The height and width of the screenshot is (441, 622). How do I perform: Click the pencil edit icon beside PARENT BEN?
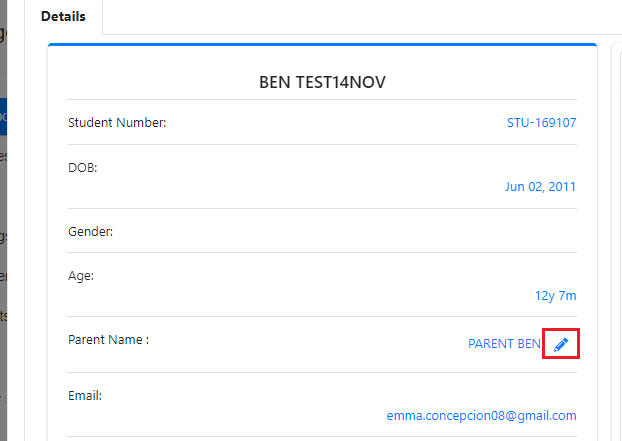(561, 344)
